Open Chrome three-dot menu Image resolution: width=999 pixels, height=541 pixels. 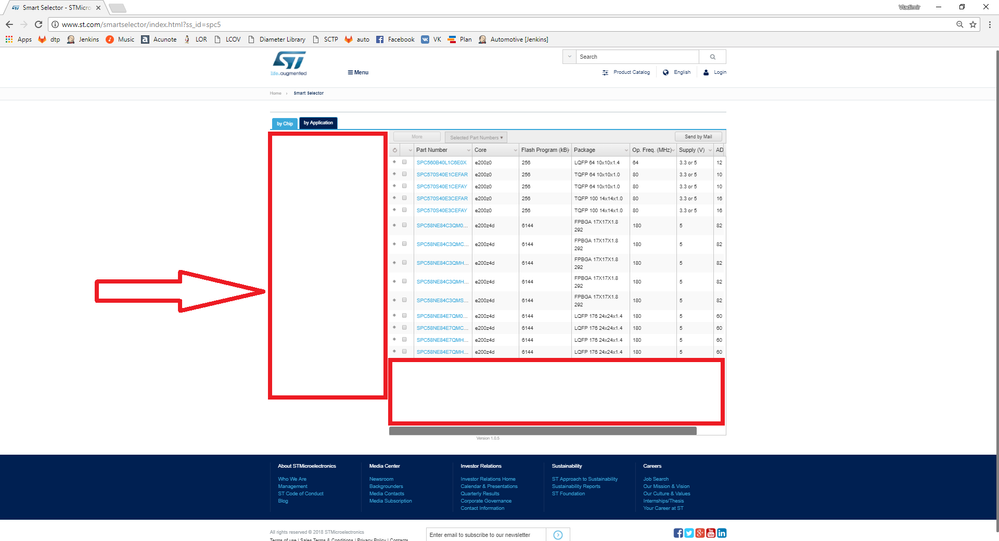click(989, 24)
